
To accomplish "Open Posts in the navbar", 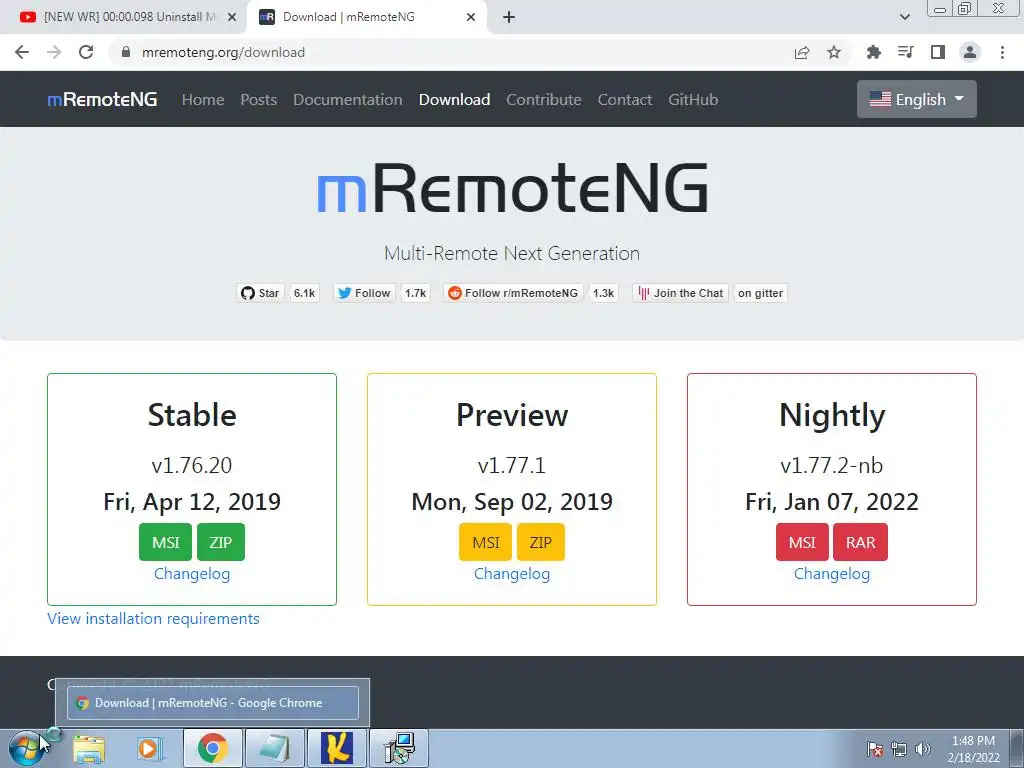I will coord(259,99).
